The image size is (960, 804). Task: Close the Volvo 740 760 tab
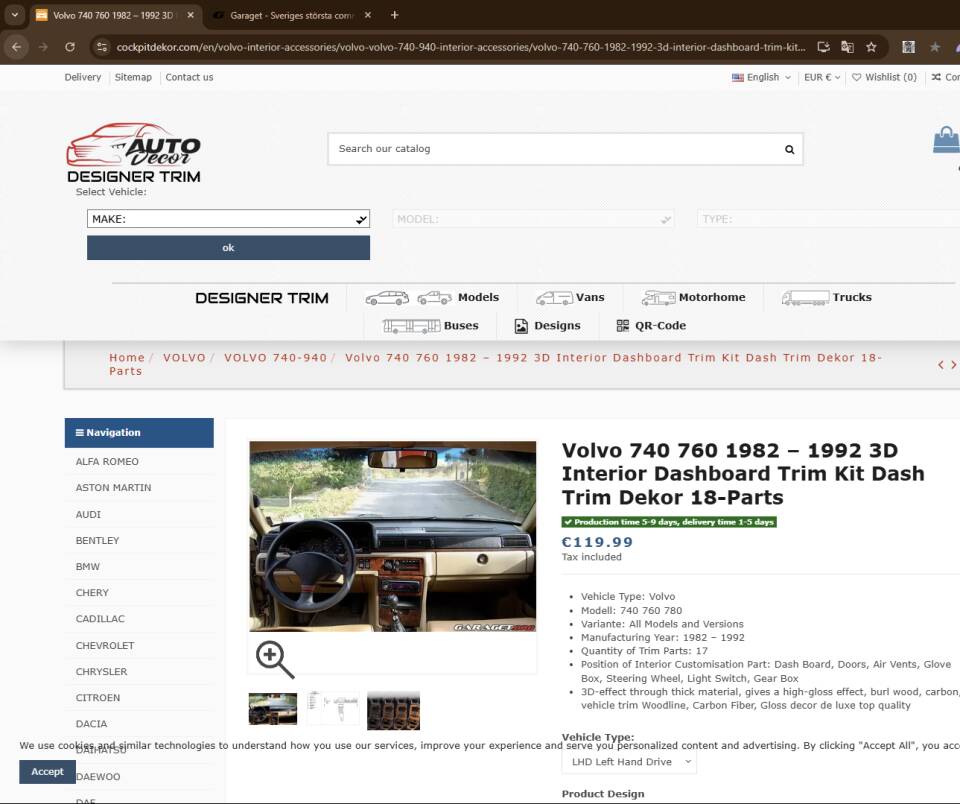[190, 15]
